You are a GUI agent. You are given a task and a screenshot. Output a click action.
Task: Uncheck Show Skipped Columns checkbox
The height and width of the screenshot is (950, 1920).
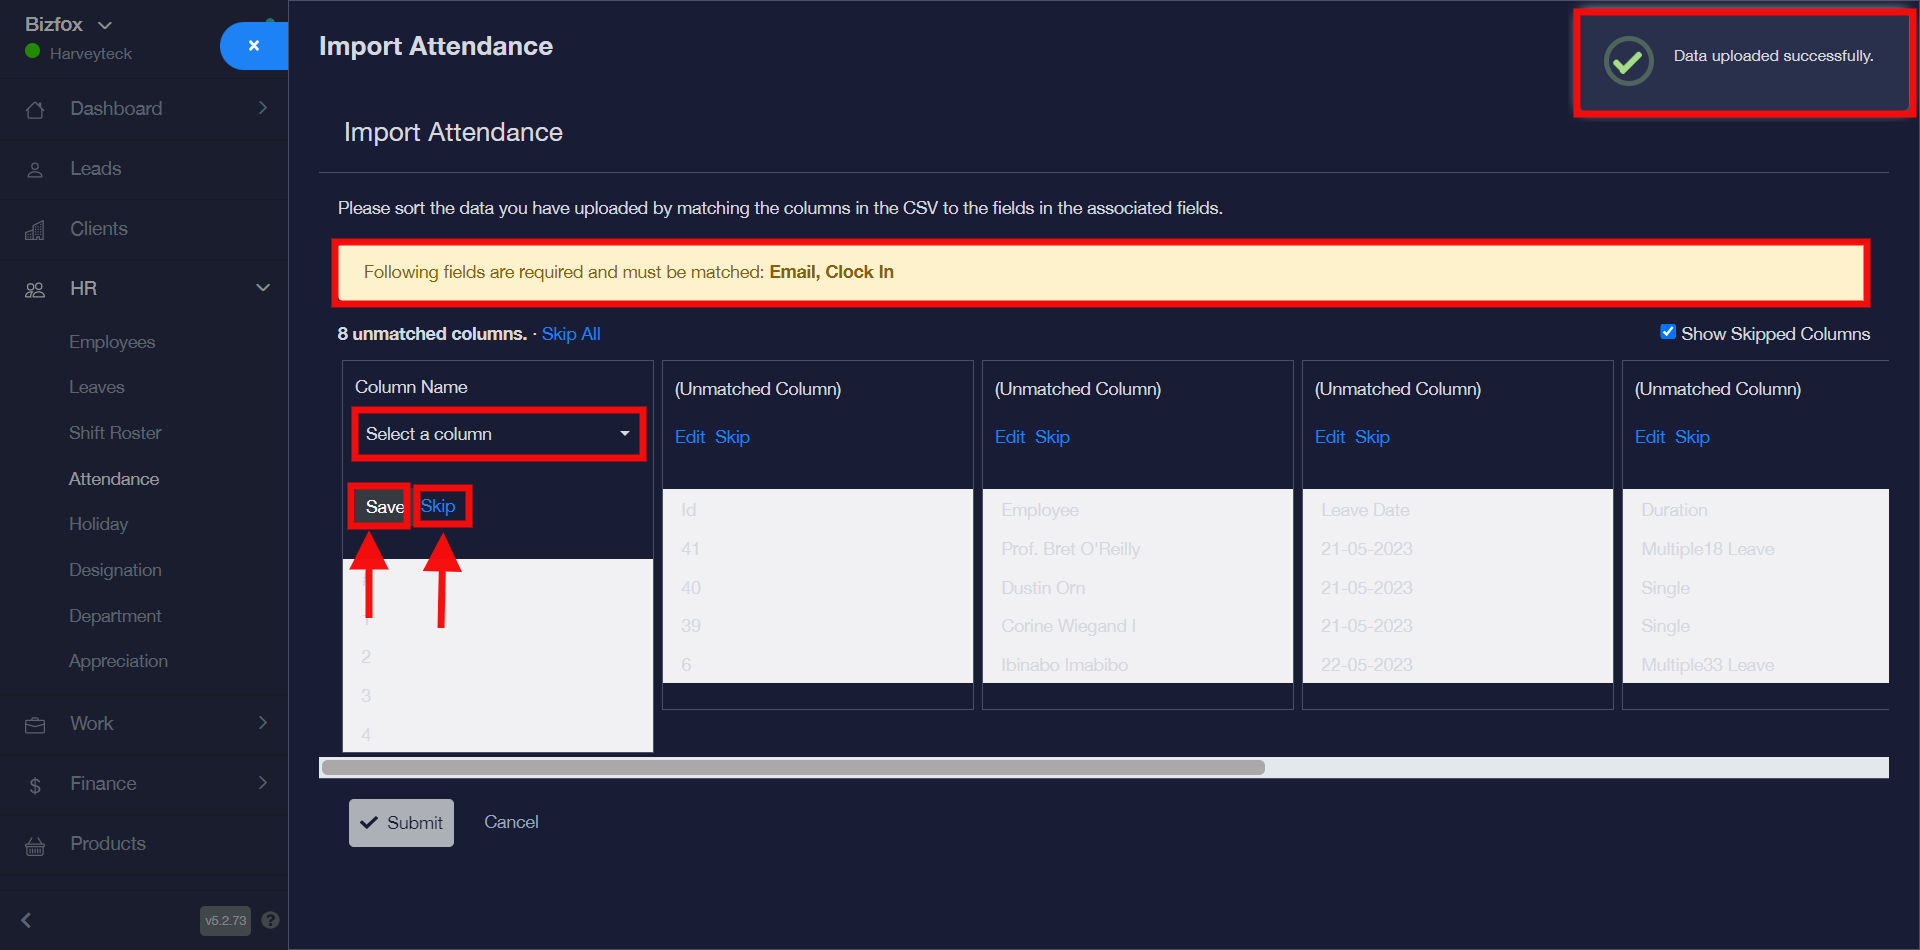[1667, 332]
